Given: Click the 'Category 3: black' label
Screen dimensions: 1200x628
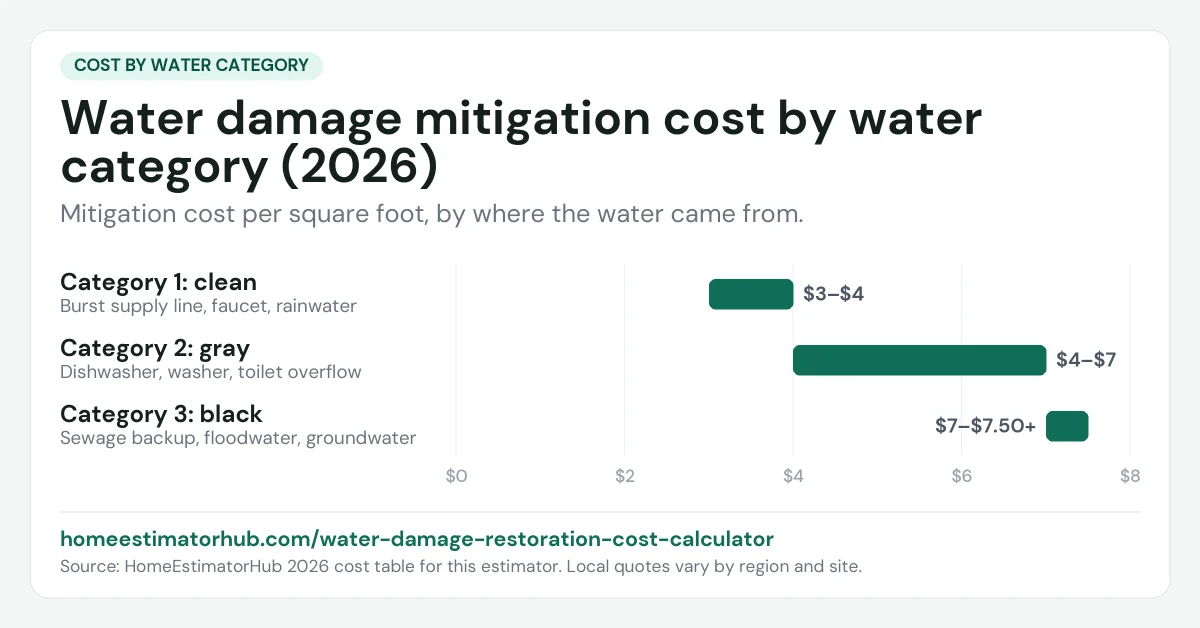Looking at the screenshot, I should [161, 414].
